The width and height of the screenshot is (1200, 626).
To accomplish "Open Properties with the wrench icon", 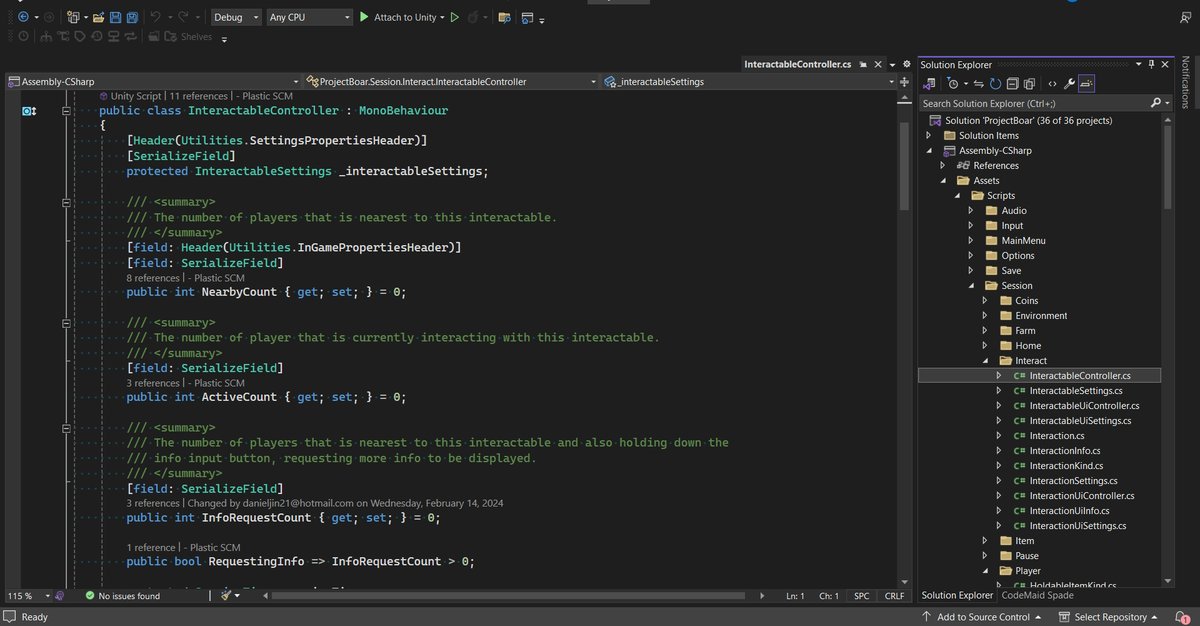I will point(1069,84).
